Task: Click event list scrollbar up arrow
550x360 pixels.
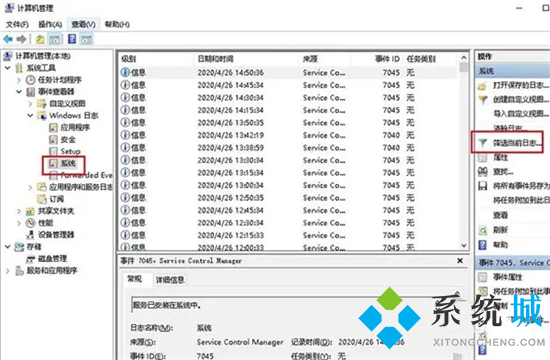Action: click(x=464, y=58)
